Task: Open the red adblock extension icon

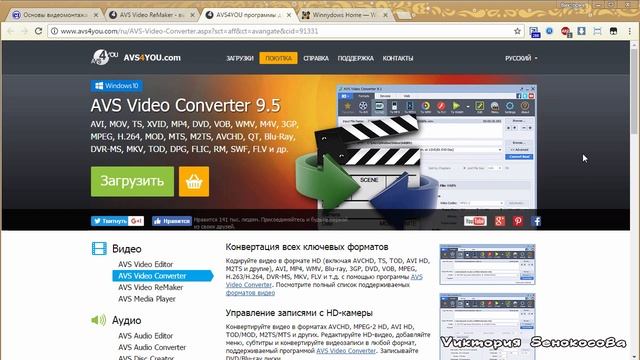Action: (x=566, y=31)
